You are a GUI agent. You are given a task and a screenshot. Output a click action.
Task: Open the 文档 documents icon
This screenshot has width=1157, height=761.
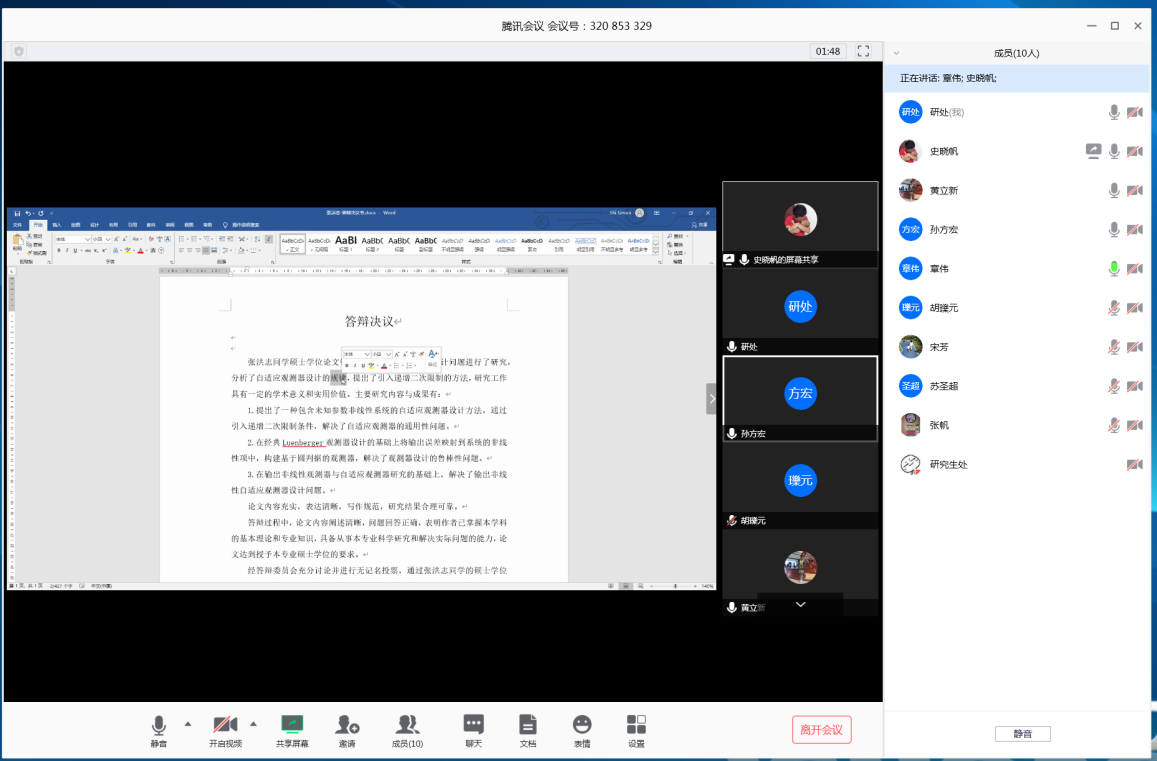click(x=528, y=724)
